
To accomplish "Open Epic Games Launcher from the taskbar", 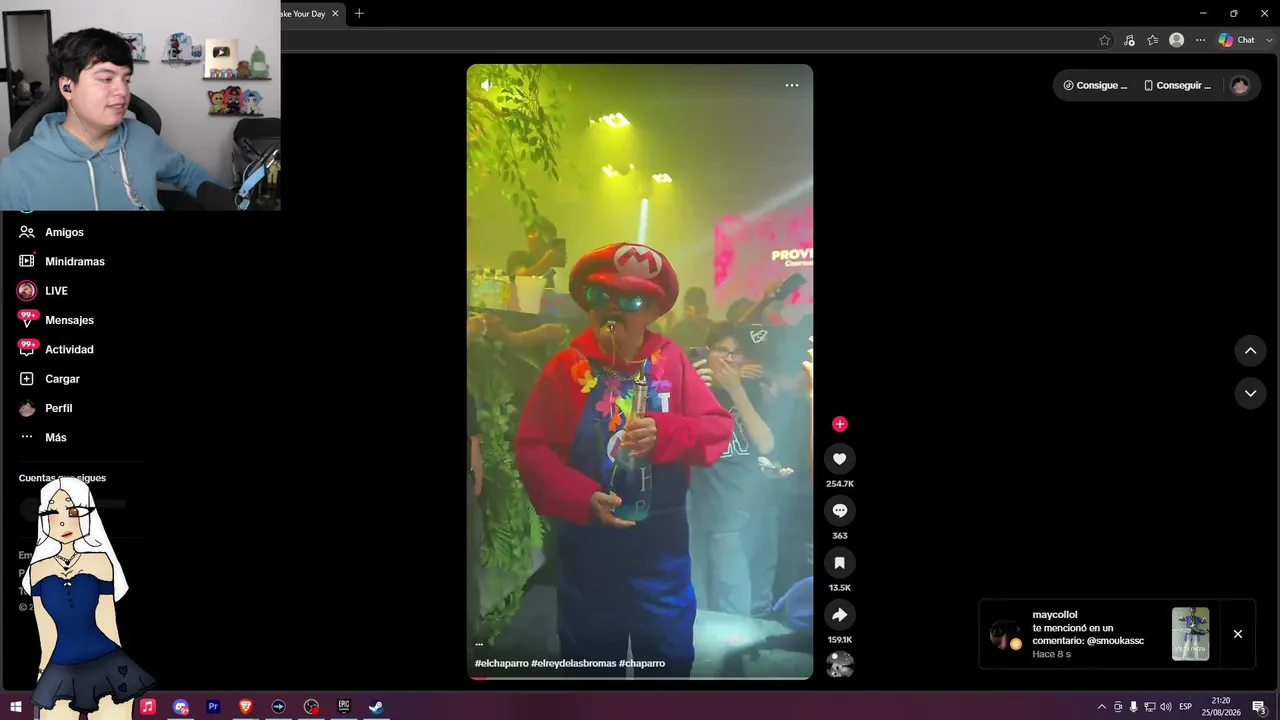I will click(x=343, y=707).
